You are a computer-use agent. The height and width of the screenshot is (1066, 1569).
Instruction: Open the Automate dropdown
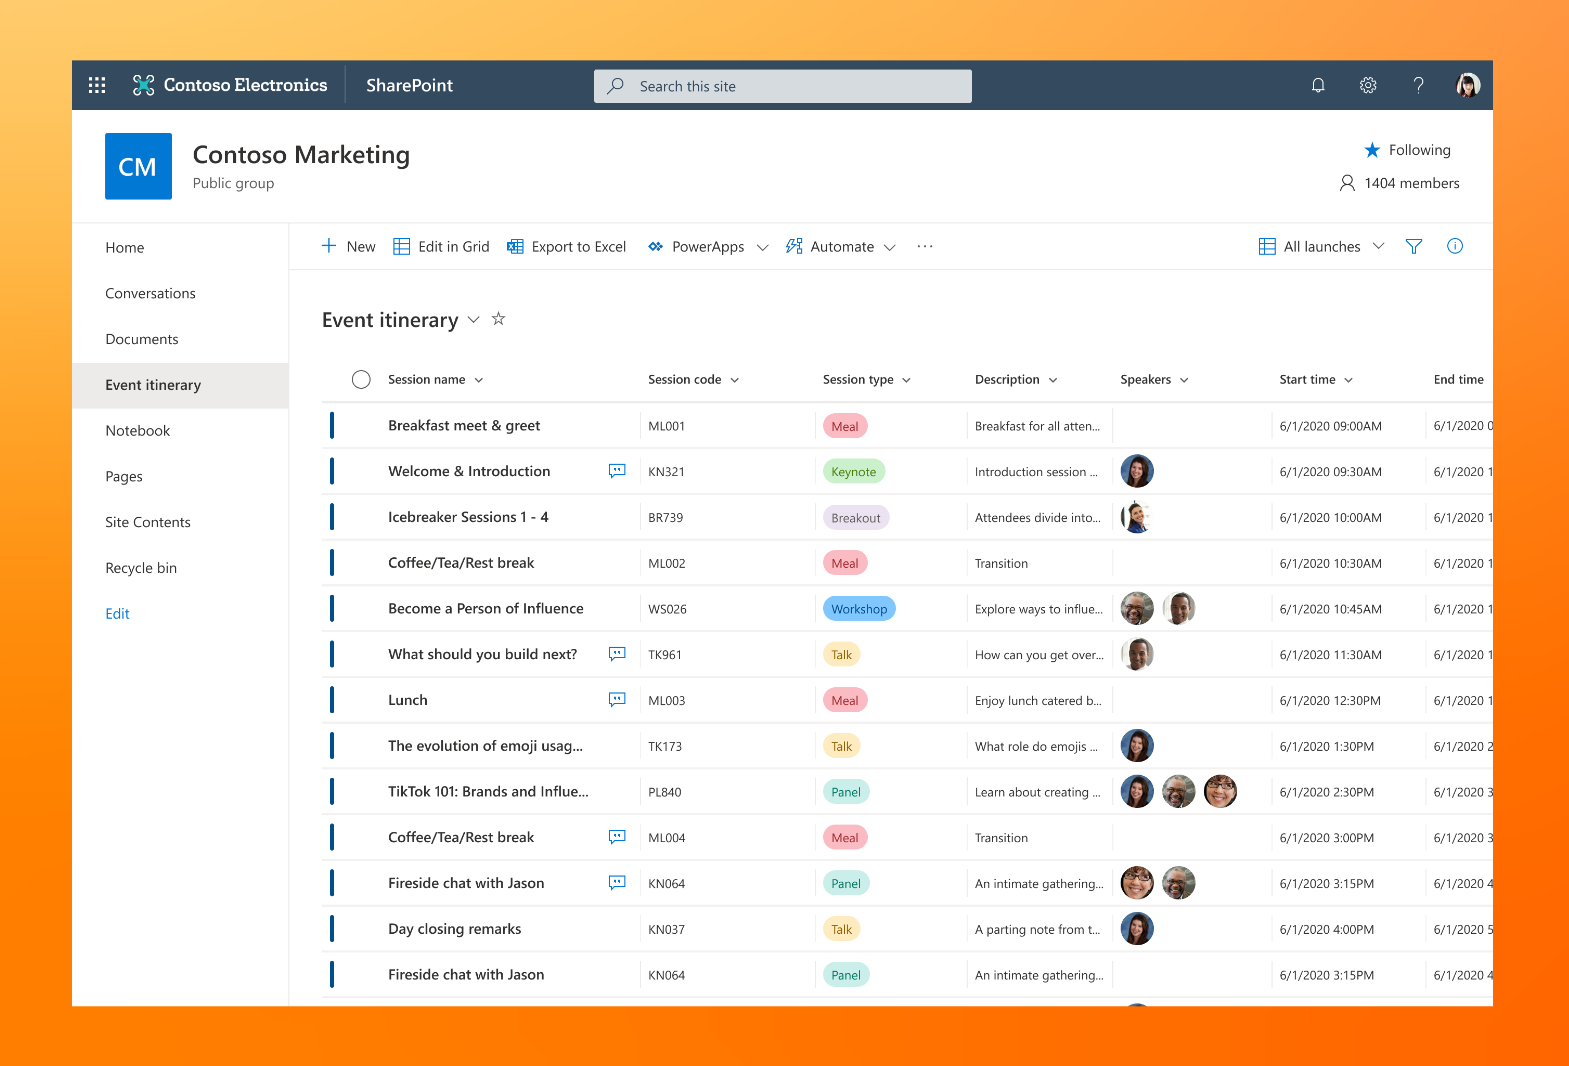pyautogui.click(x=840, y=246)
